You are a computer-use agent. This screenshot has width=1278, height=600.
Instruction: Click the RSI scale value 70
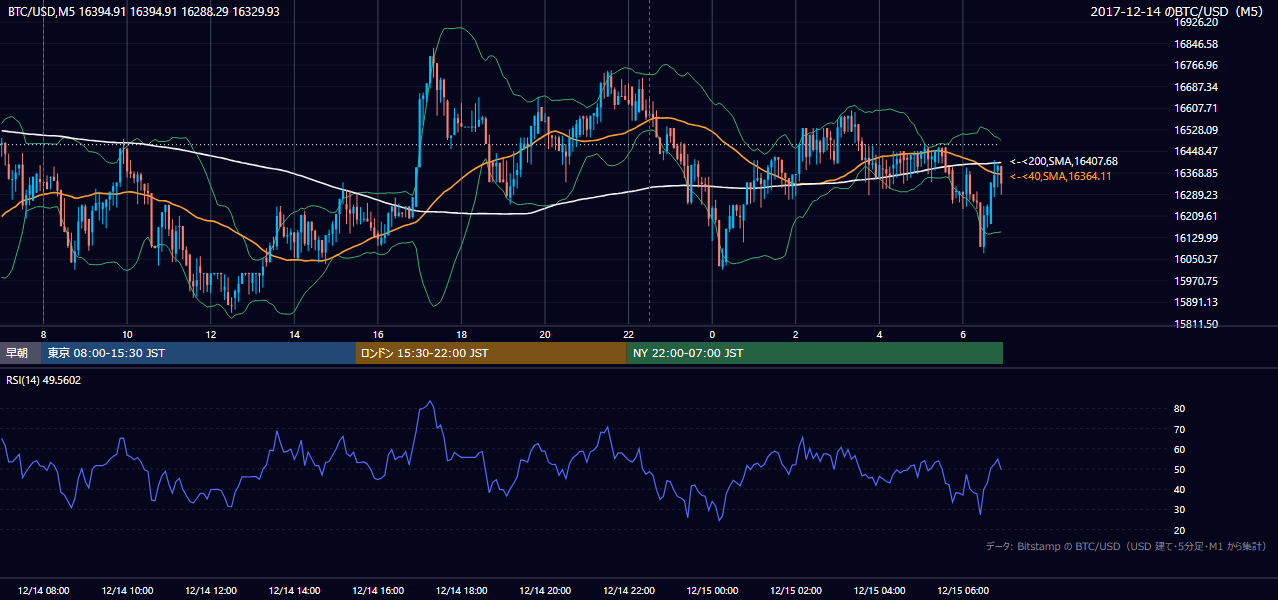[x=1180, y=429]
